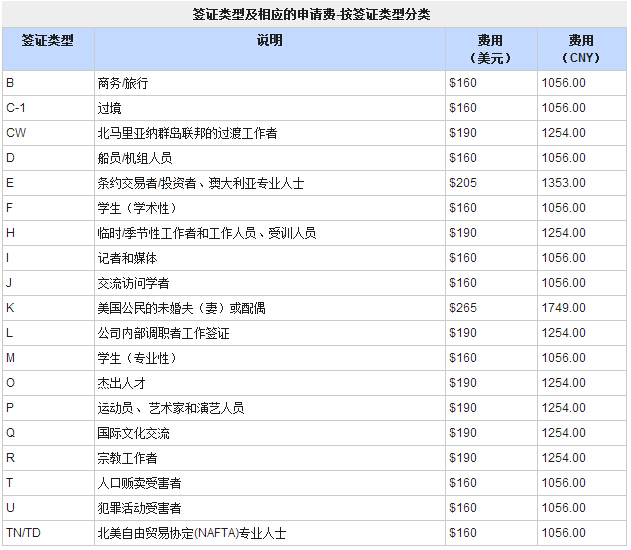Click the 交流访问学者 description cell

coord(270,283)
